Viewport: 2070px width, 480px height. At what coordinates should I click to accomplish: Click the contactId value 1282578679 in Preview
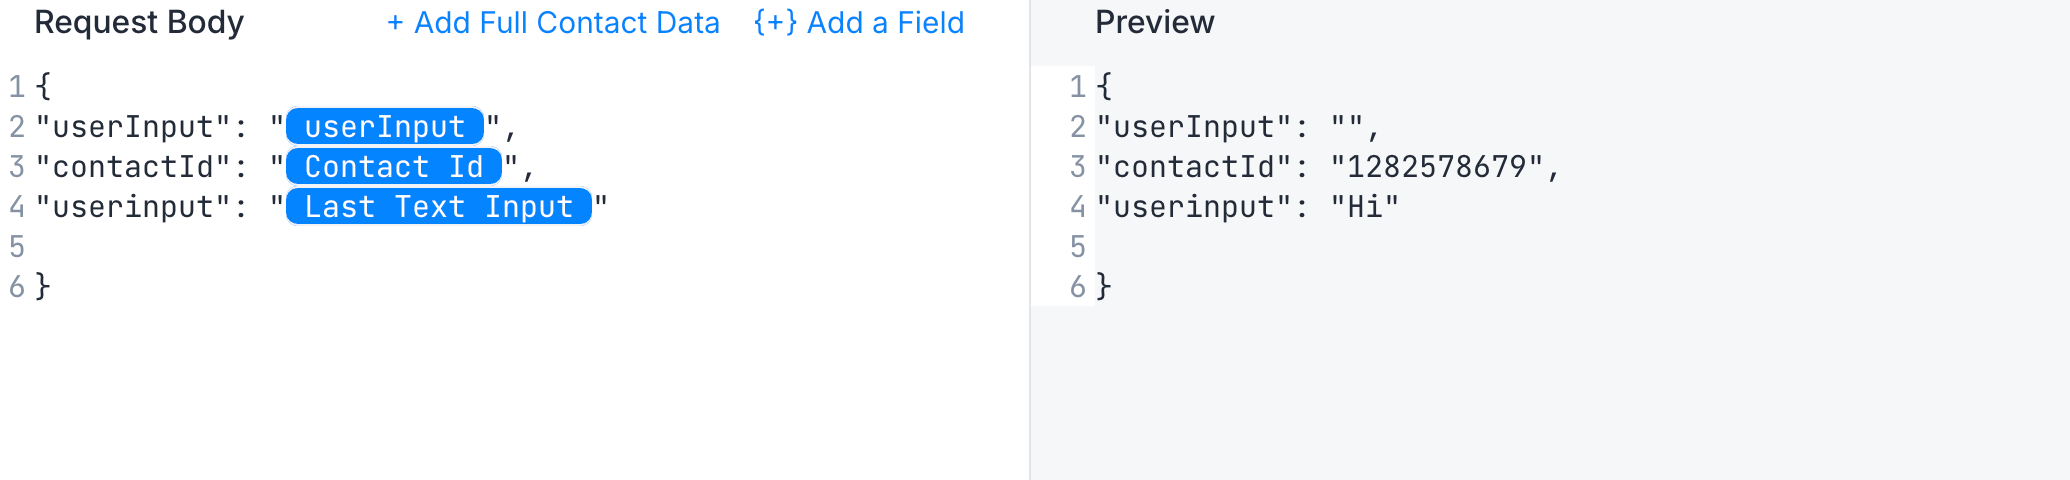click(1436, 167)
